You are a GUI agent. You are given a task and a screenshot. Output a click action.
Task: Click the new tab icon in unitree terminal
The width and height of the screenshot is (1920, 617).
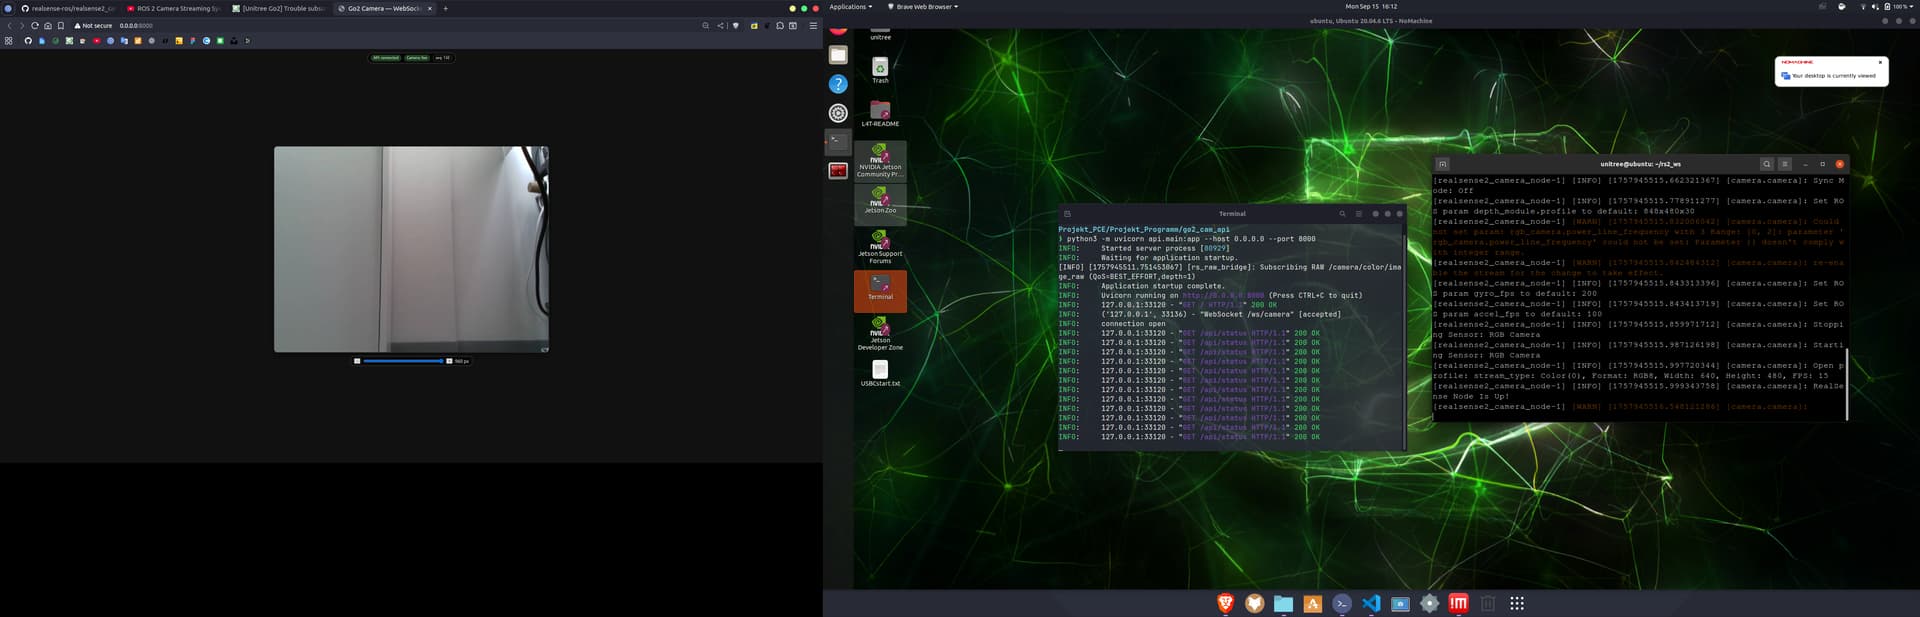(1442, 164)
